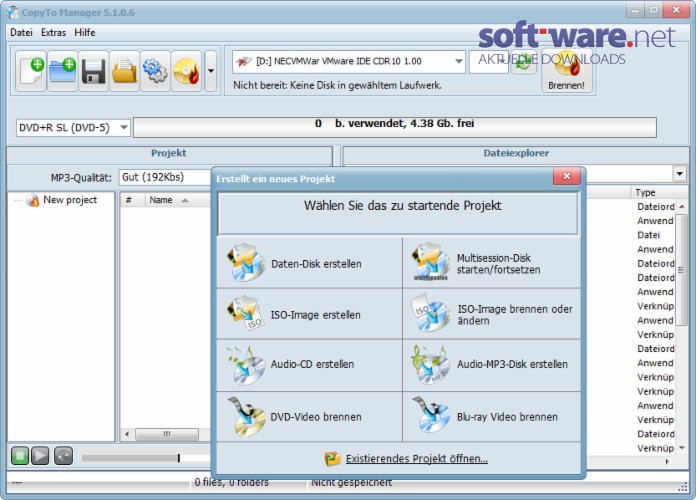
Task: Click the project list horizontal scrollbar thumb
Action: 167,434
